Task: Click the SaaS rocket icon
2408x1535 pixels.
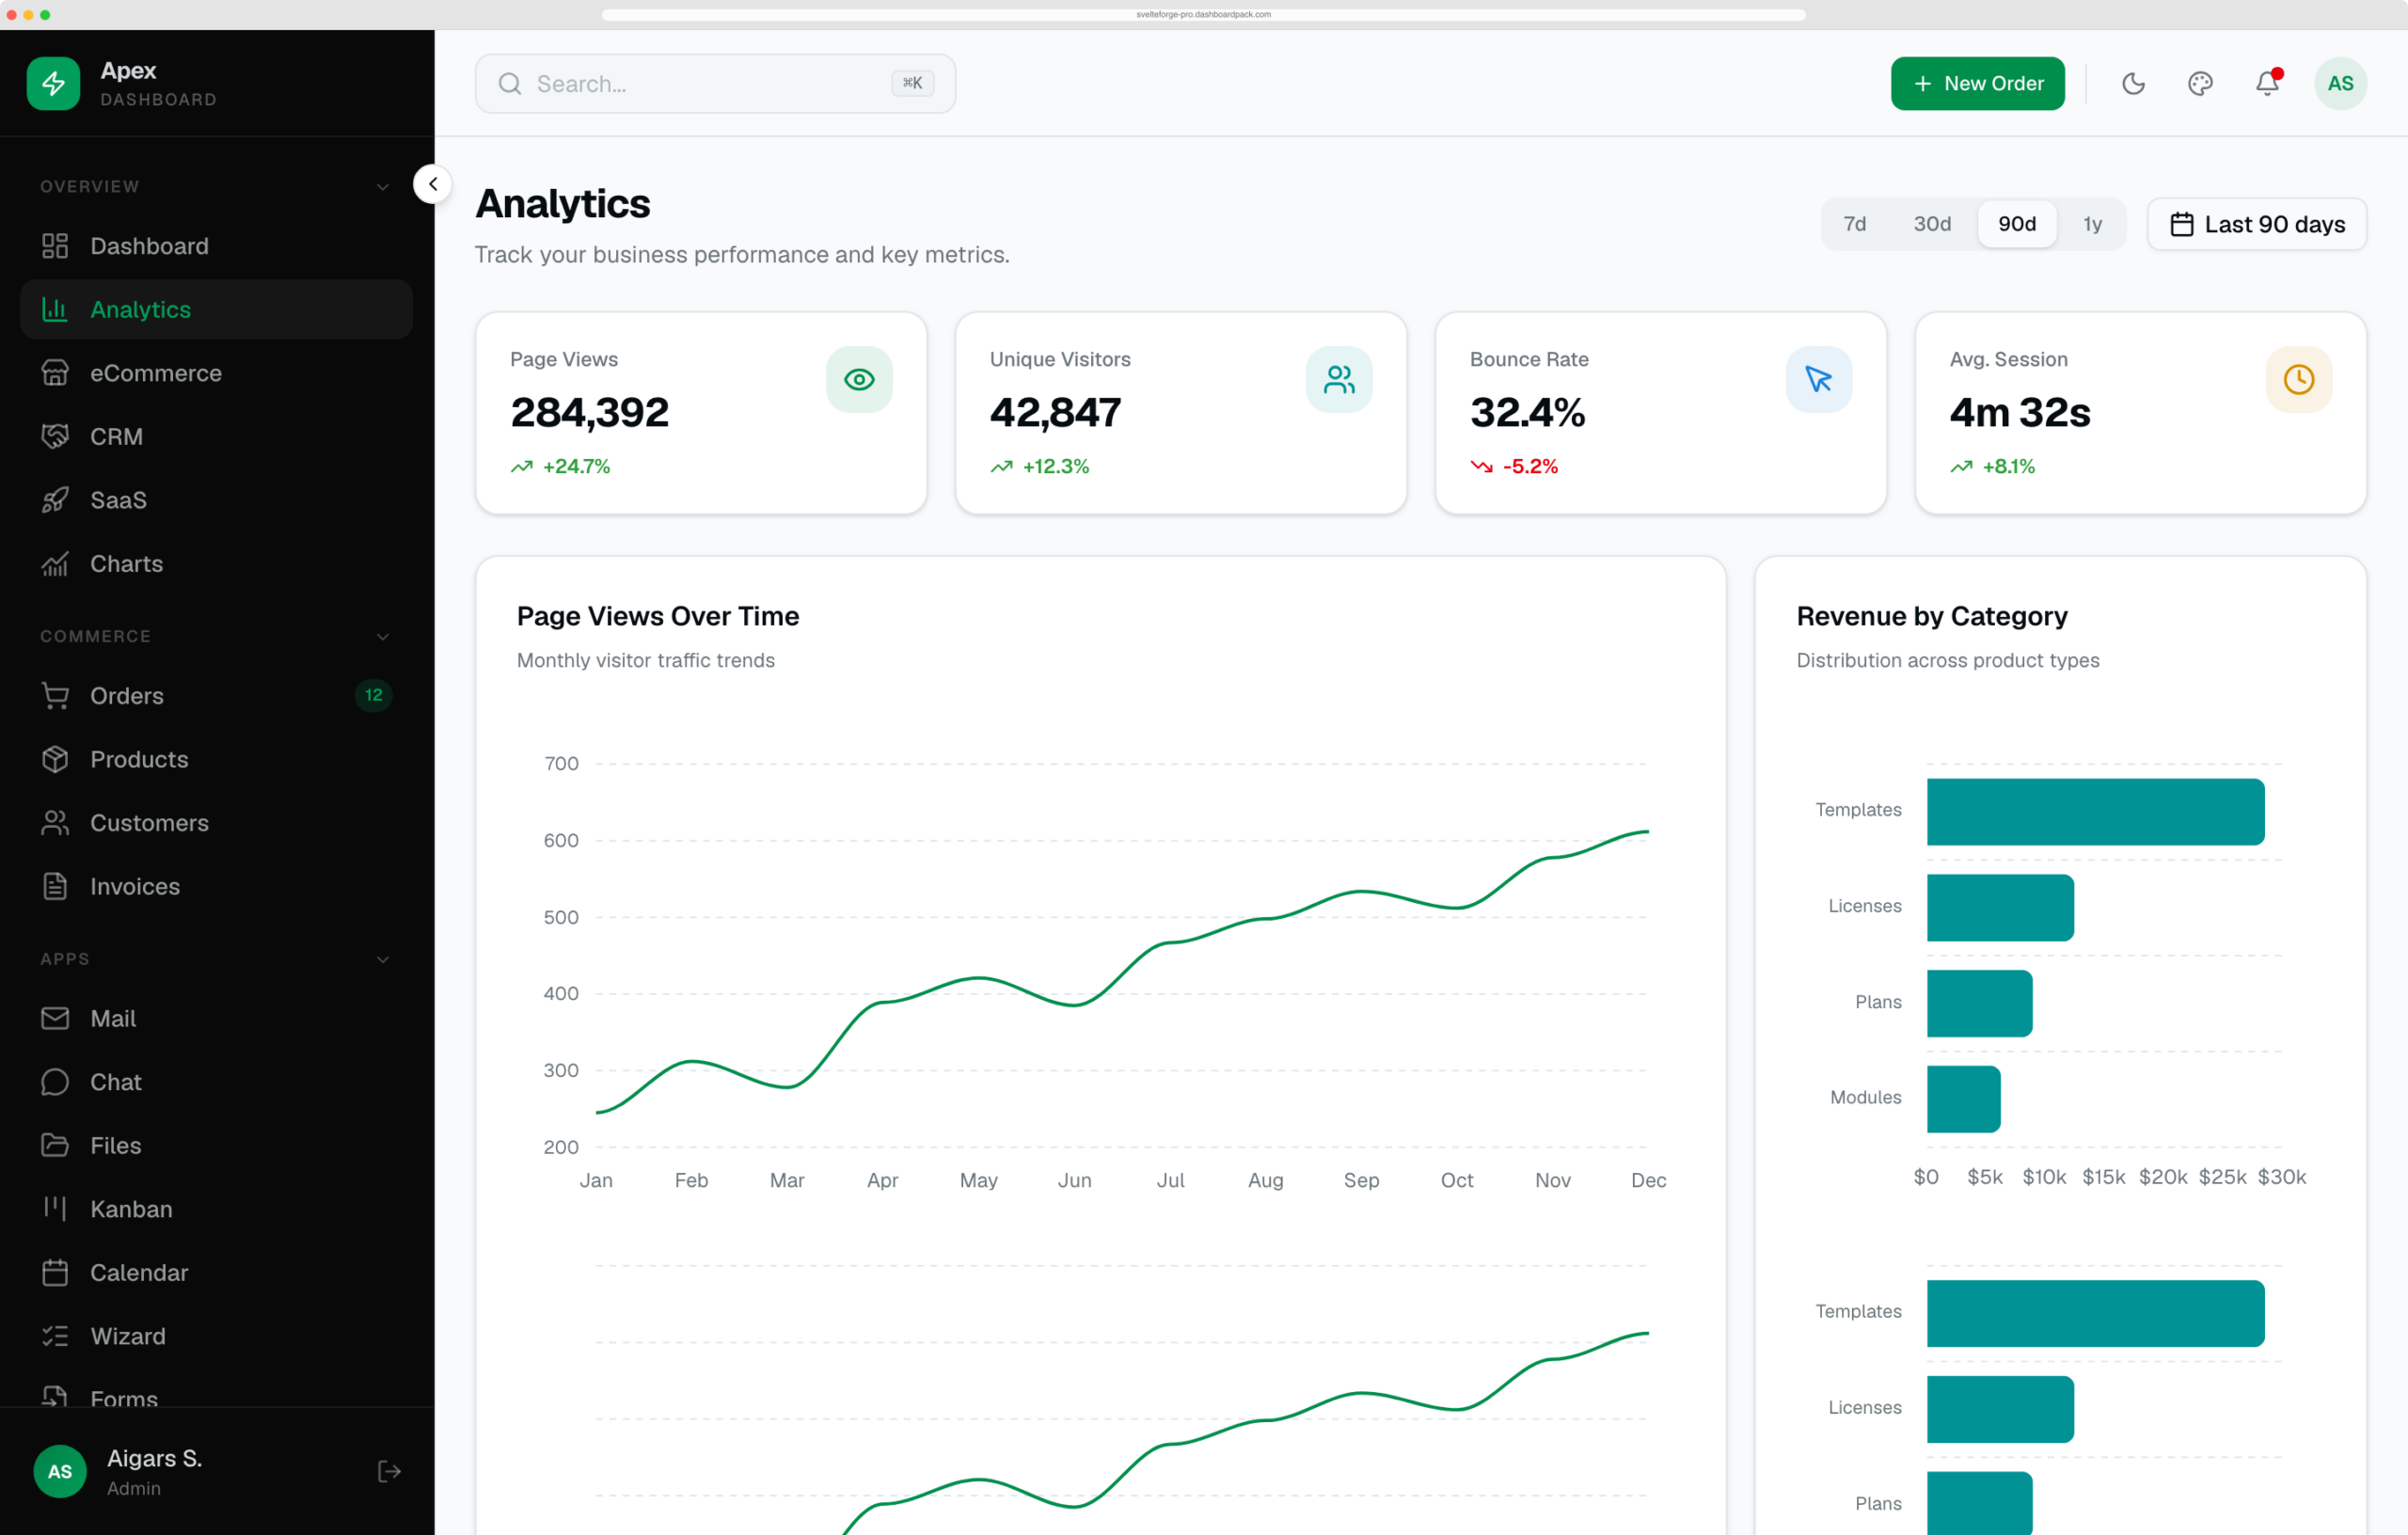Action: pos(55,500)
